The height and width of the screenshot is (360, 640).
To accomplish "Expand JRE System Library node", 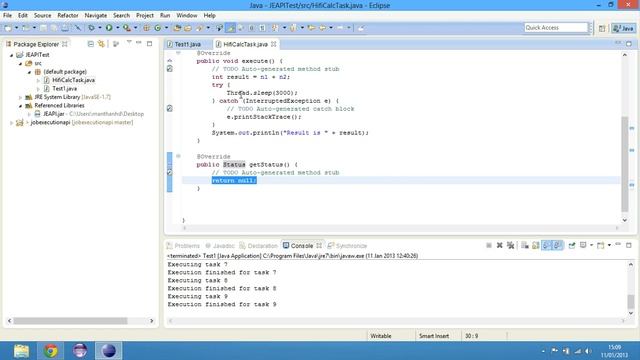I will click(20, 97).
